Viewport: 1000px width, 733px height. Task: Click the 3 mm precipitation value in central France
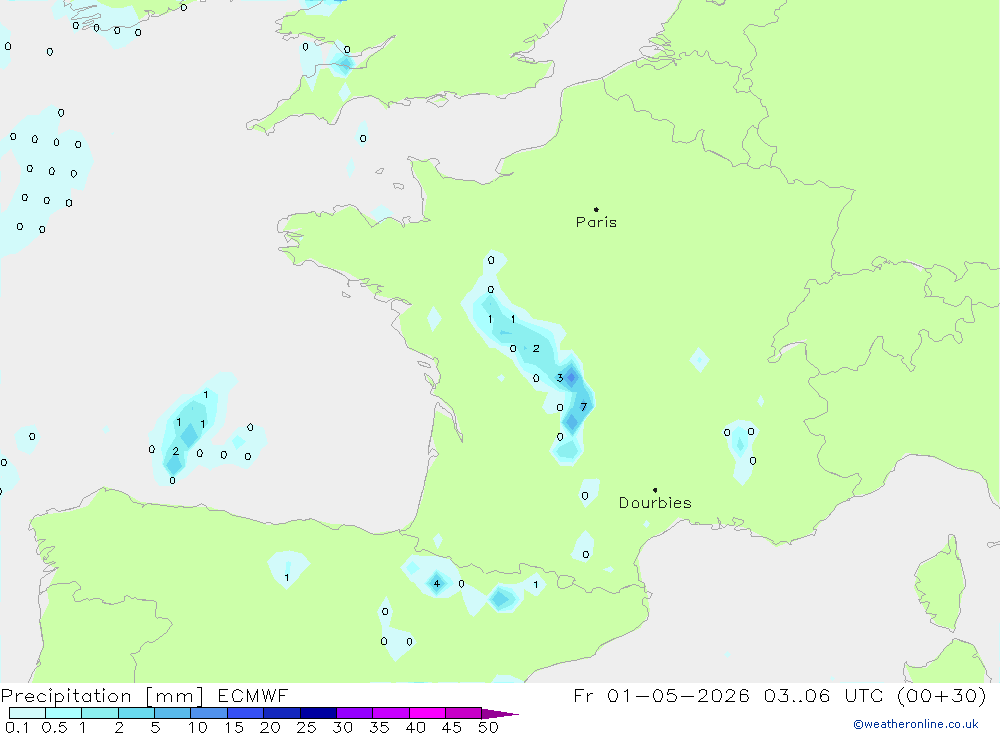[x=560, y=378]
